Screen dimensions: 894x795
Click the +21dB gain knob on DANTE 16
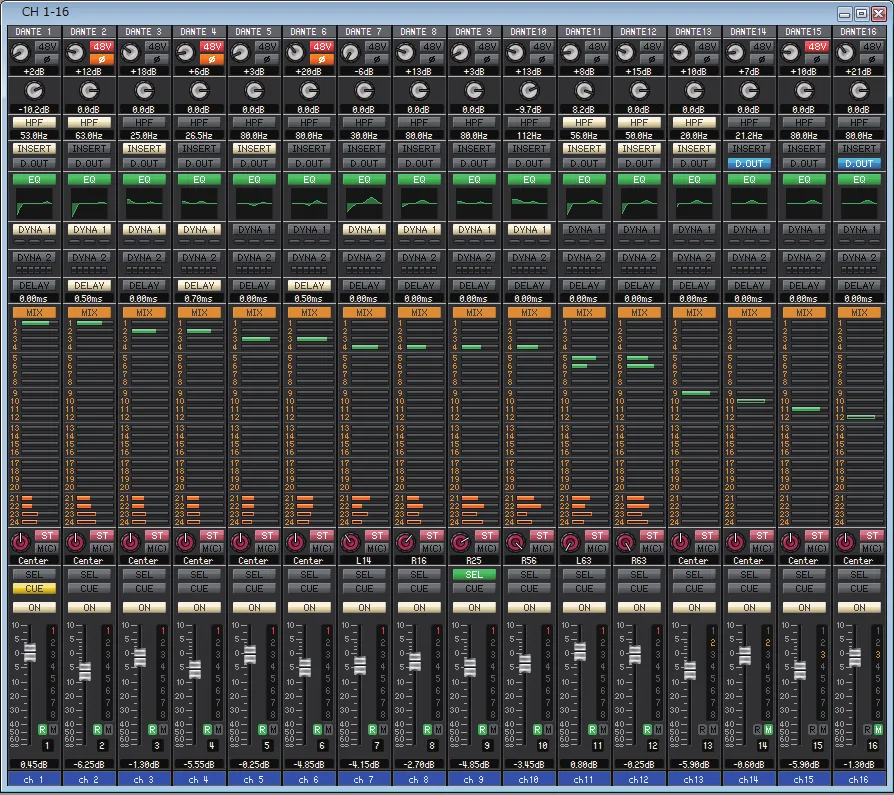click(846, 53)
